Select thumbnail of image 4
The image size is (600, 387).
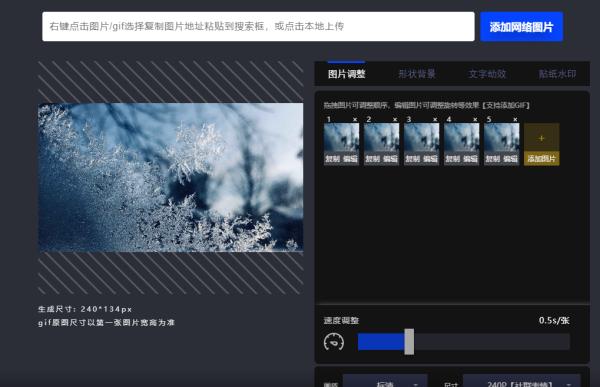point(461,137)
